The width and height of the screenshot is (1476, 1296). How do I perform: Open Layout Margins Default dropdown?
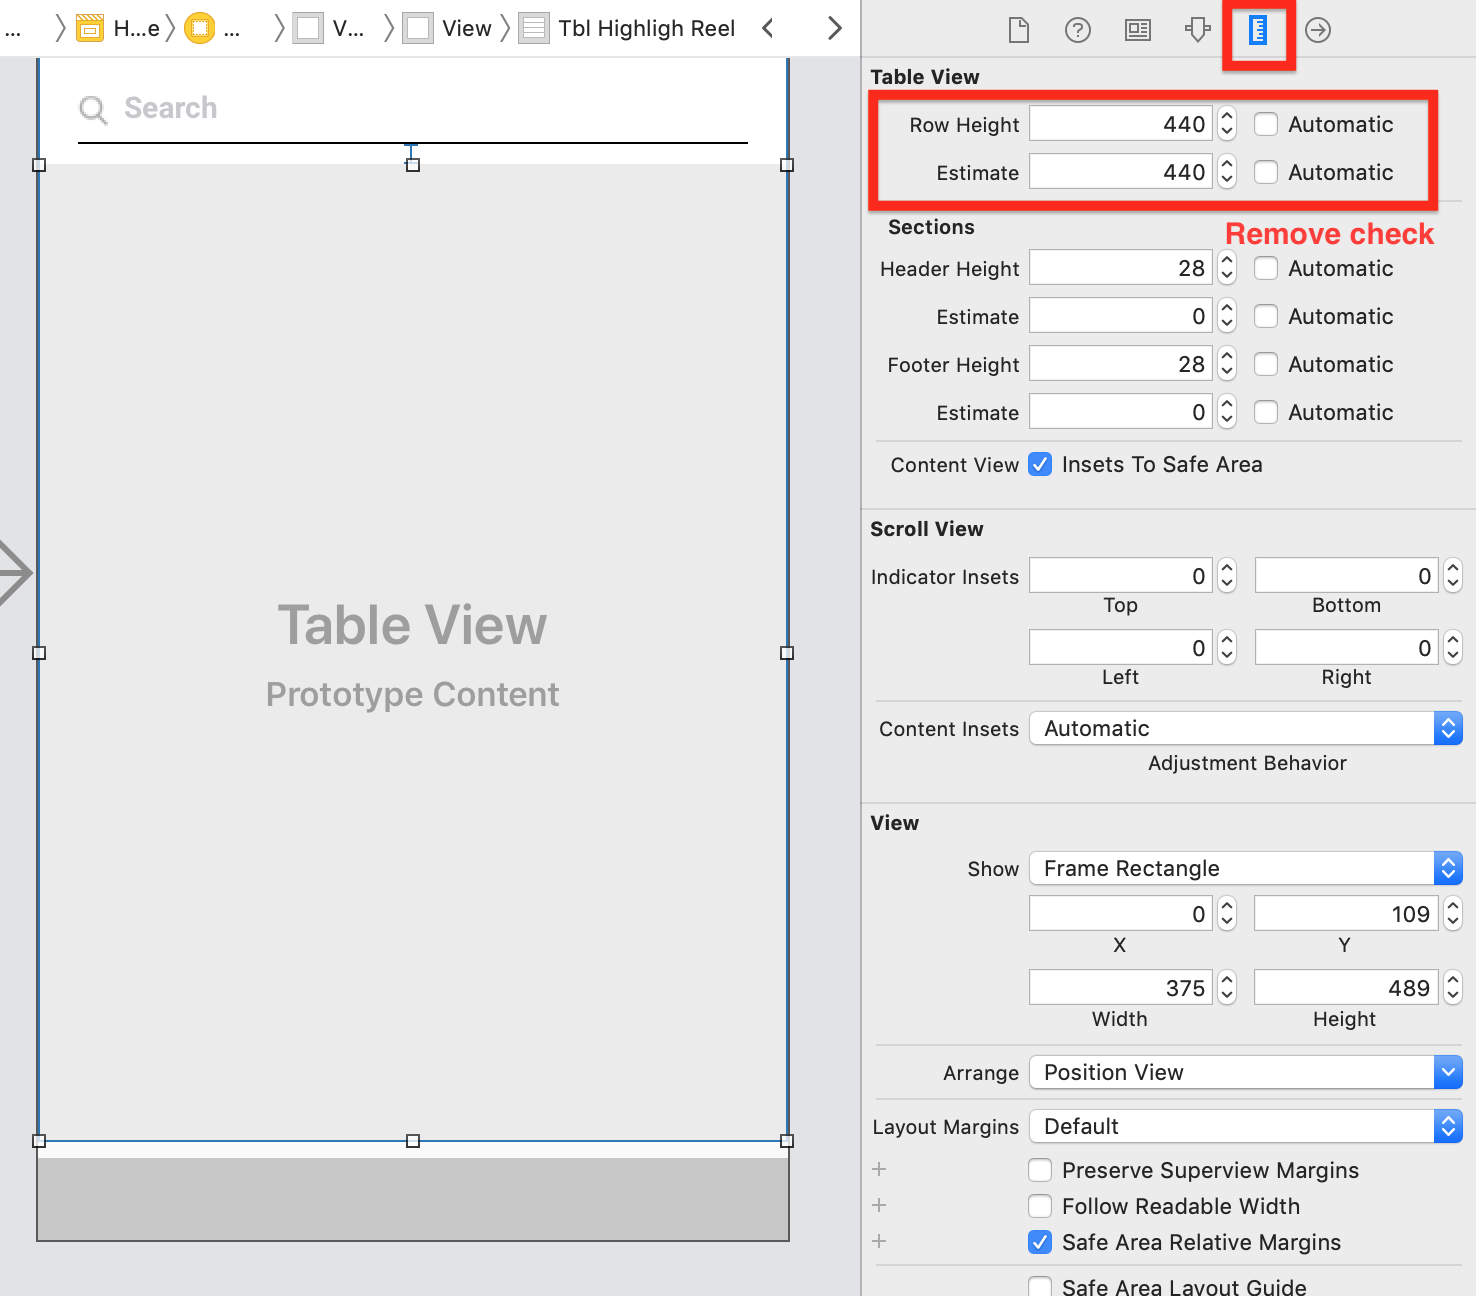pyautogui.click(x=1246, y=1126)
